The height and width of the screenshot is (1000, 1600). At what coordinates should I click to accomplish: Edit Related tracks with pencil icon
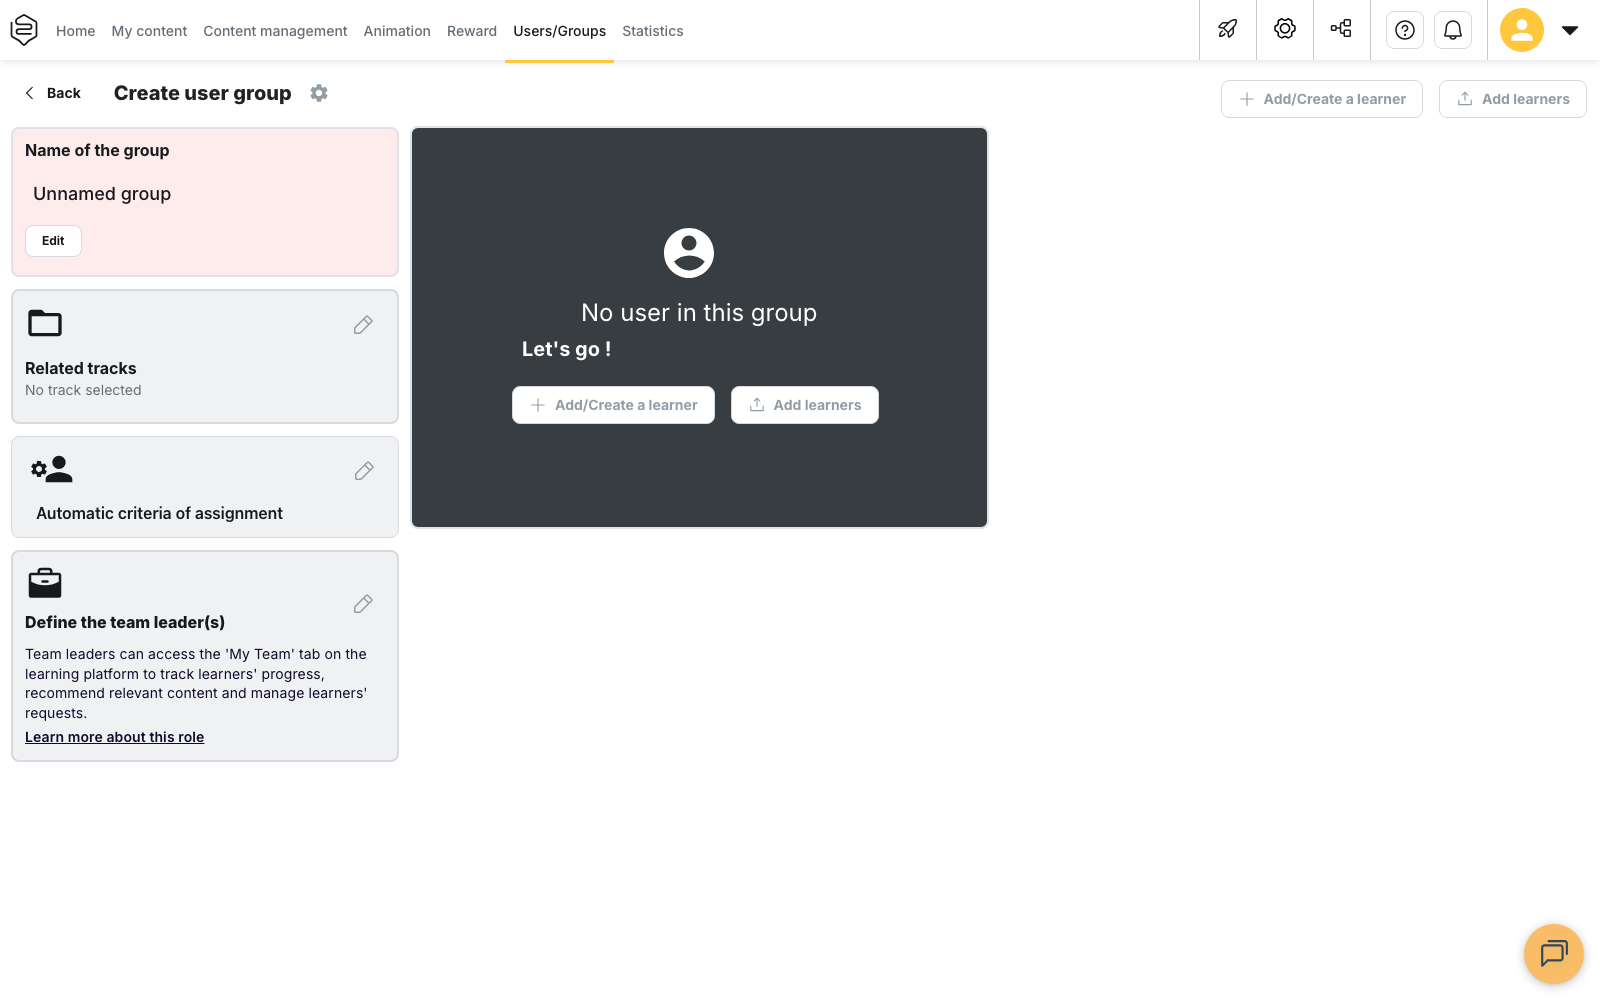(x=363, y=325)
